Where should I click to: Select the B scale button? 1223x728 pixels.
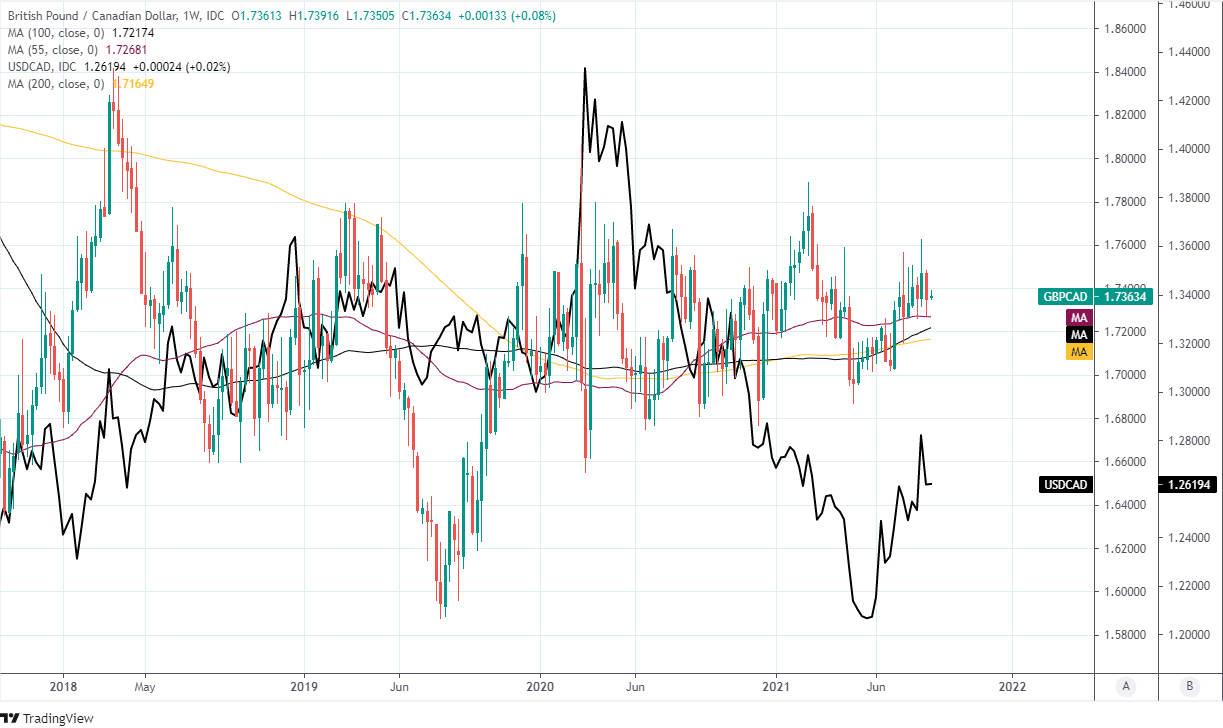coord(1189,686)
